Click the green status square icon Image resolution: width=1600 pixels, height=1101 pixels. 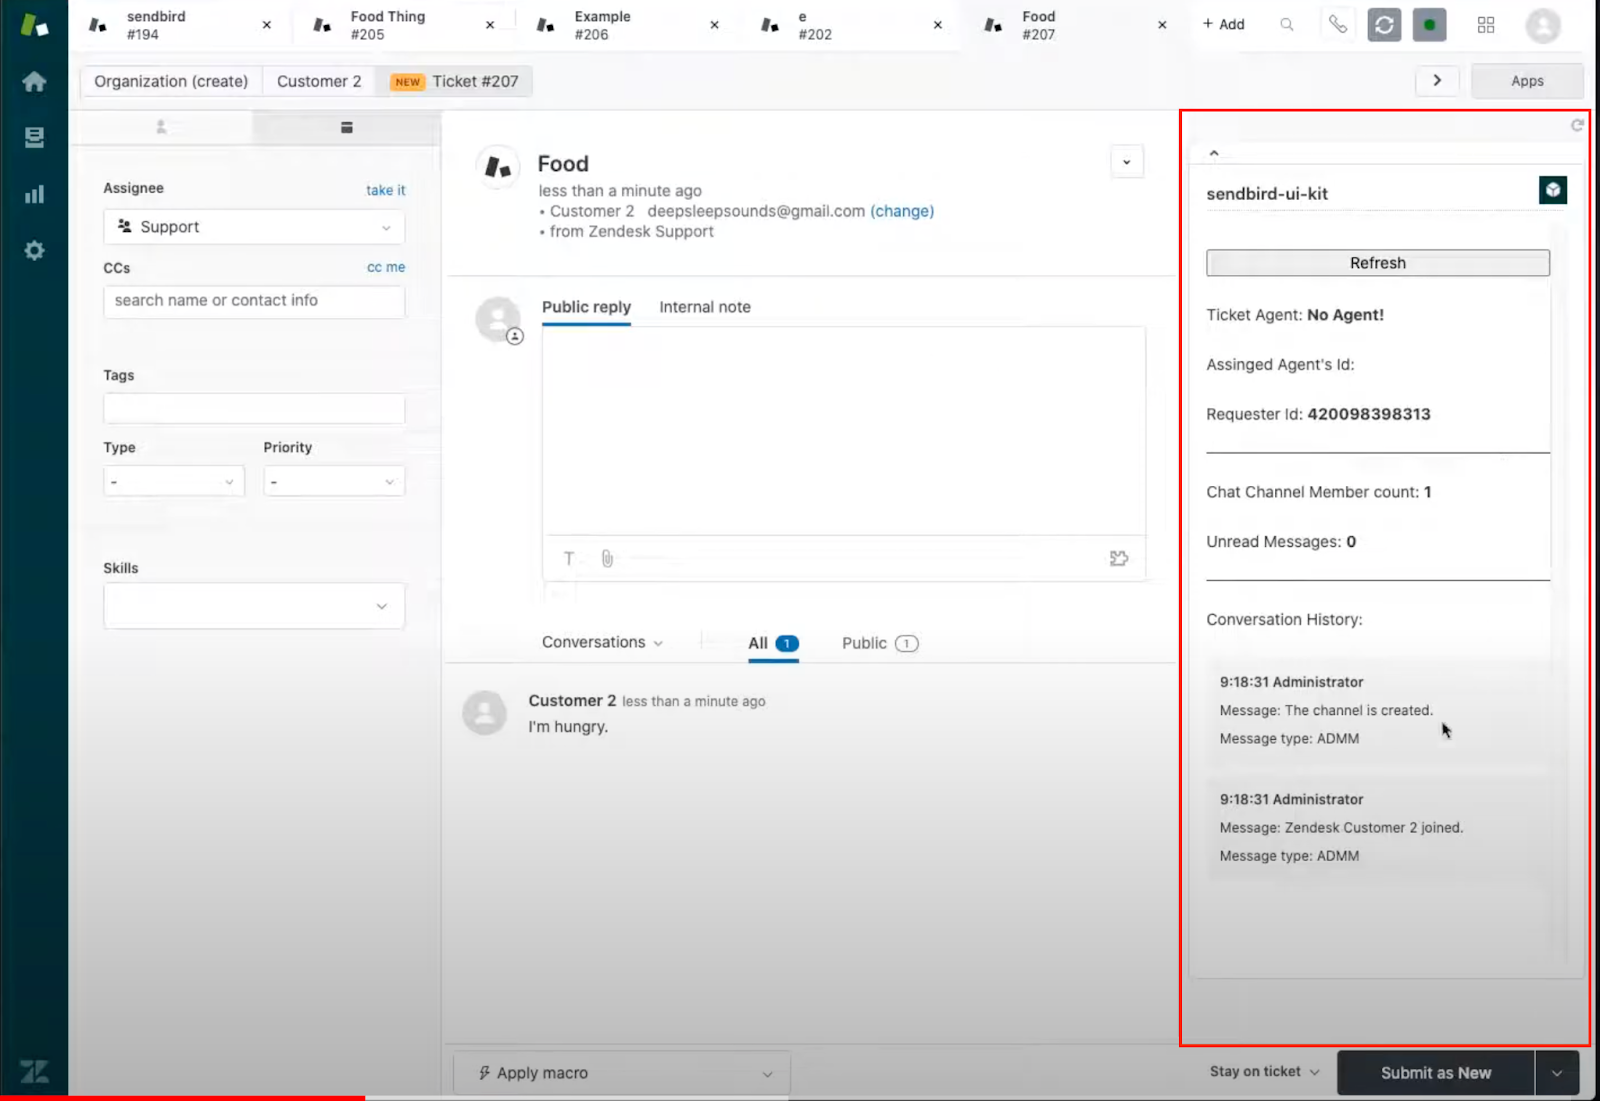1429,25
